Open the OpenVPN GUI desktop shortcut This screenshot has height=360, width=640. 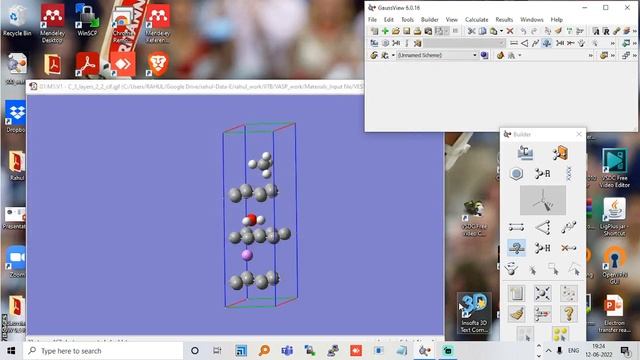614,264
